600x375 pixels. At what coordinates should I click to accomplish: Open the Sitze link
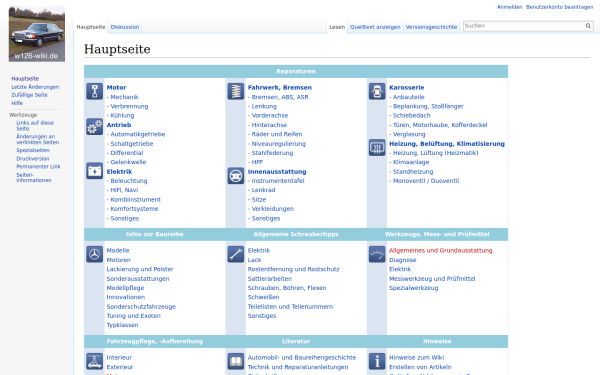pos(259,199)
